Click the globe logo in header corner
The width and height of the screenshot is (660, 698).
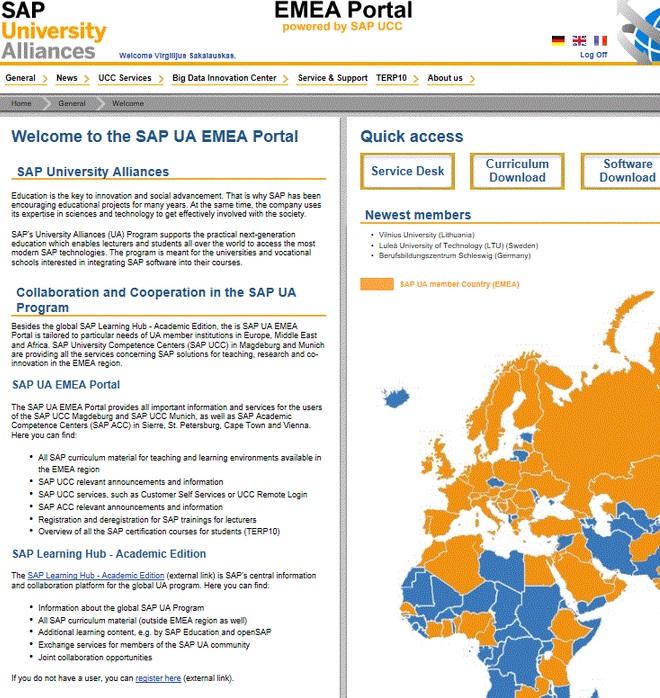click(x=640, y=30)
